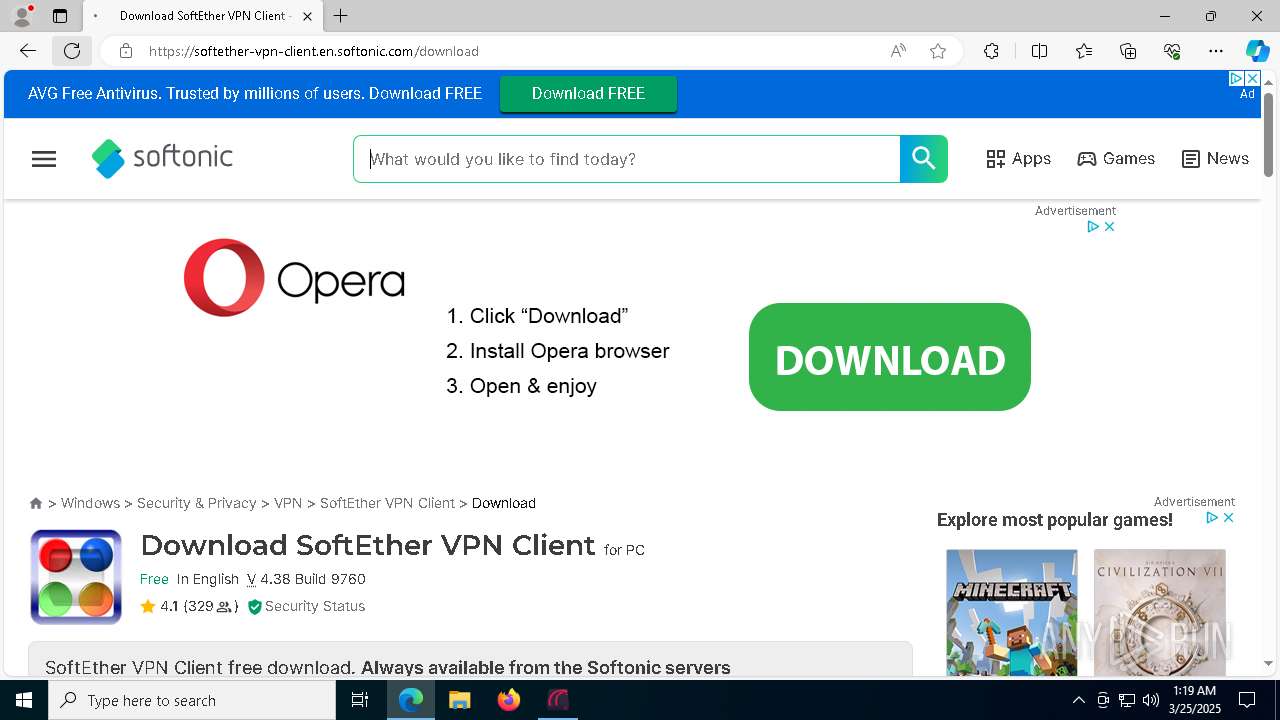Open the News navigation item
This screenshot has width=1280, height=720.
(x=1215, y=159)
